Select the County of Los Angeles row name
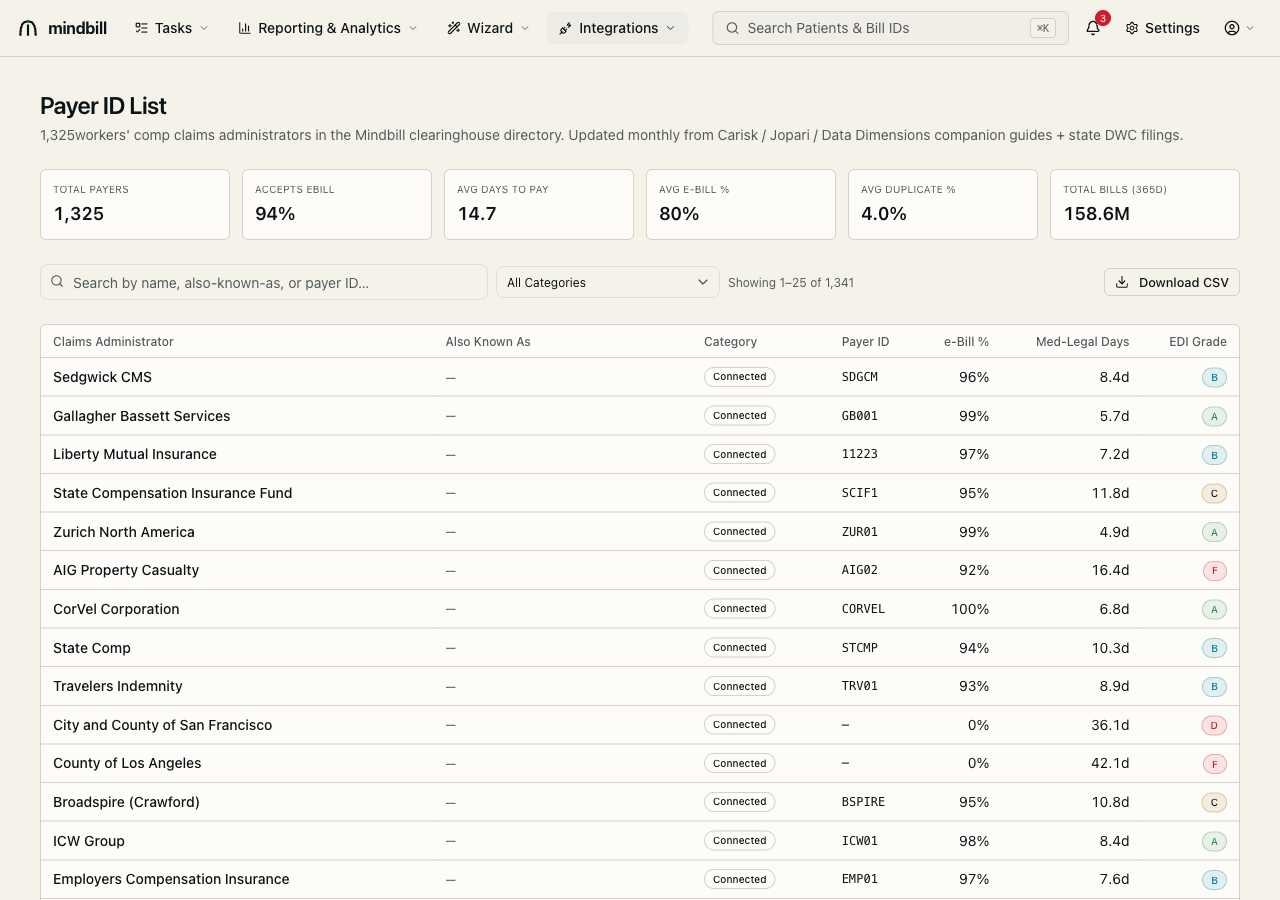 (x=127, y=763)
